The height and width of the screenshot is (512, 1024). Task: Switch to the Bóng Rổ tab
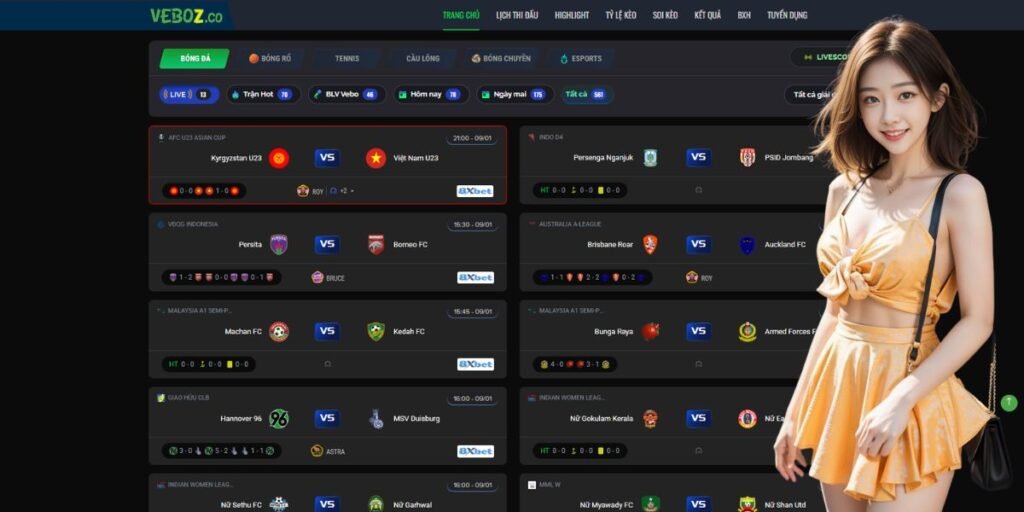(270, 58)
